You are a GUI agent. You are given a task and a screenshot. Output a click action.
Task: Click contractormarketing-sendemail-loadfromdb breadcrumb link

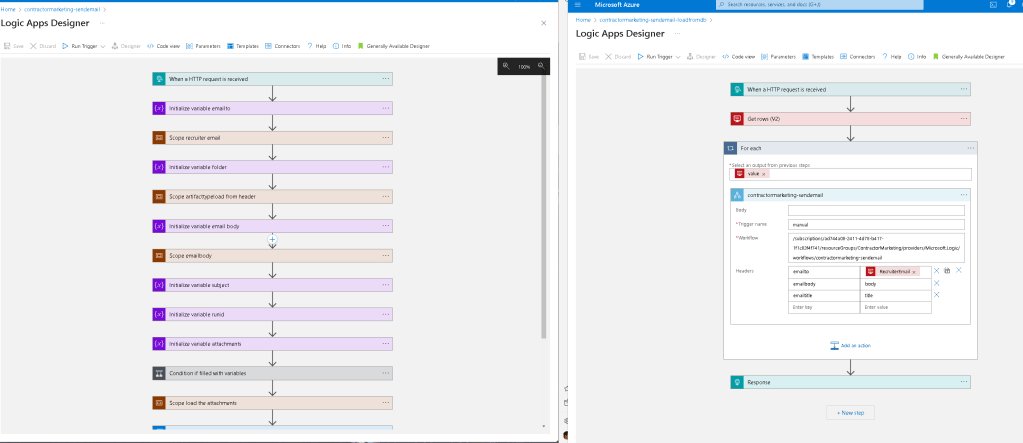tap(653, 20)
